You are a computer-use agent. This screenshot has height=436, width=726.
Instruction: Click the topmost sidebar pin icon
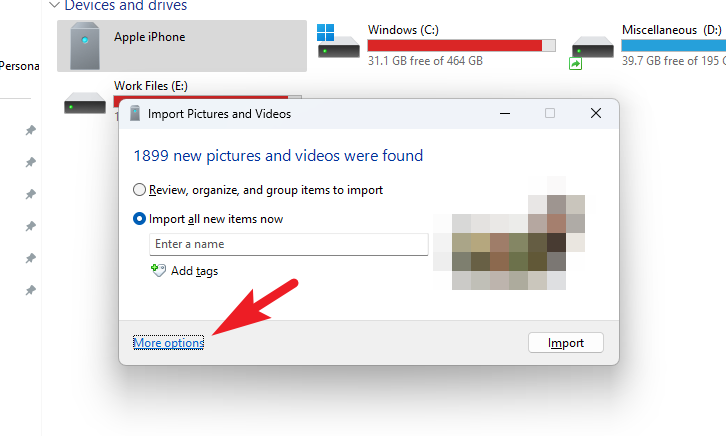point(31,130)
